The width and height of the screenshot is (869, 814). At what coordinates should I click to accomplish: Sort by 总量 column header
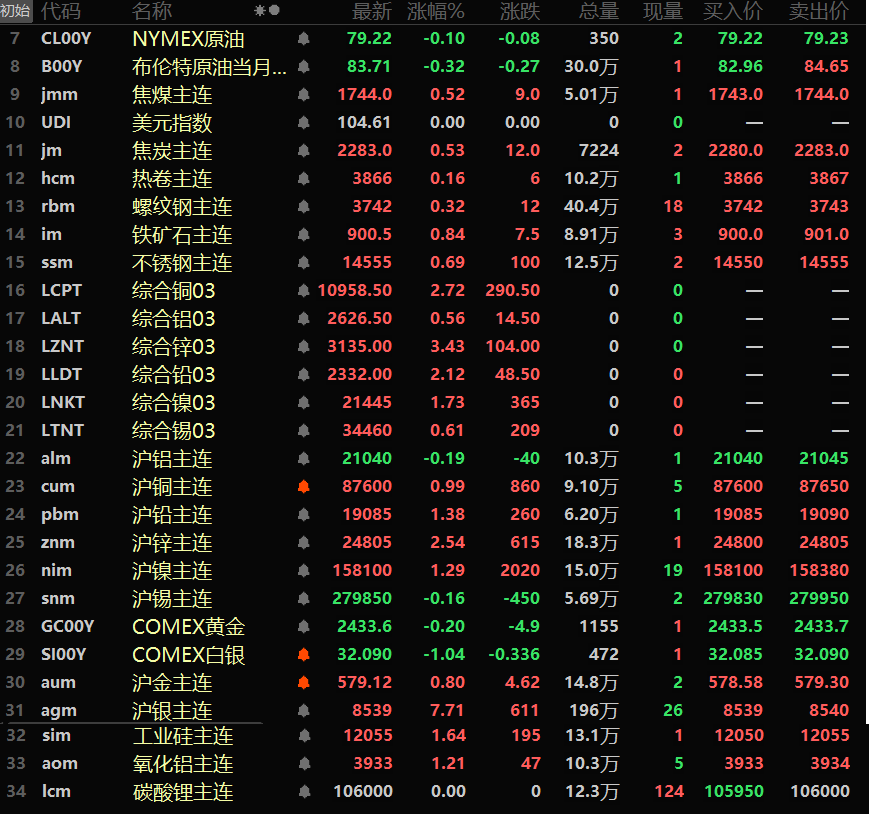tap(599, 11)
